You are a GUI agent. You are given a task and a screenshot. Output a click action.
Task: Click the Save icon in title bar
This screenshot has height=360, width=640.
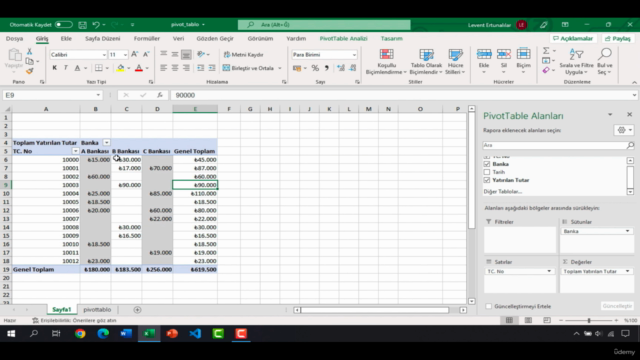click(x=82, y=25)
